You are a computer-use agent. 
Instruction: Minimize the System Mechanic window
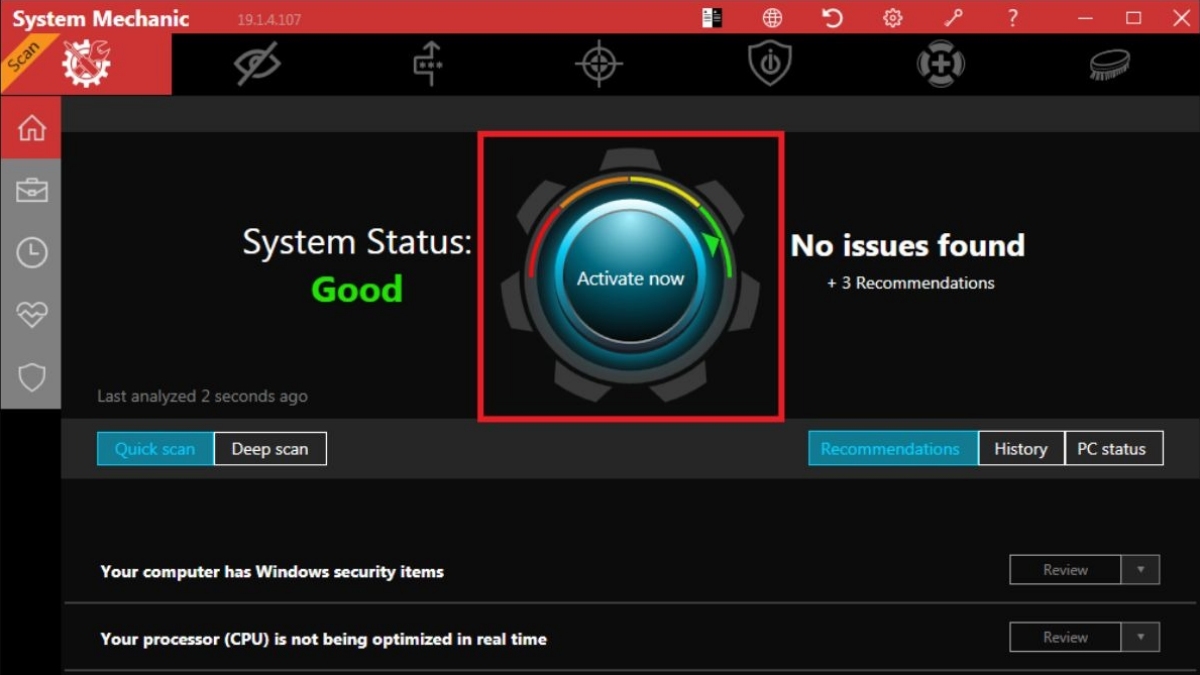[x=1085, y=18]
